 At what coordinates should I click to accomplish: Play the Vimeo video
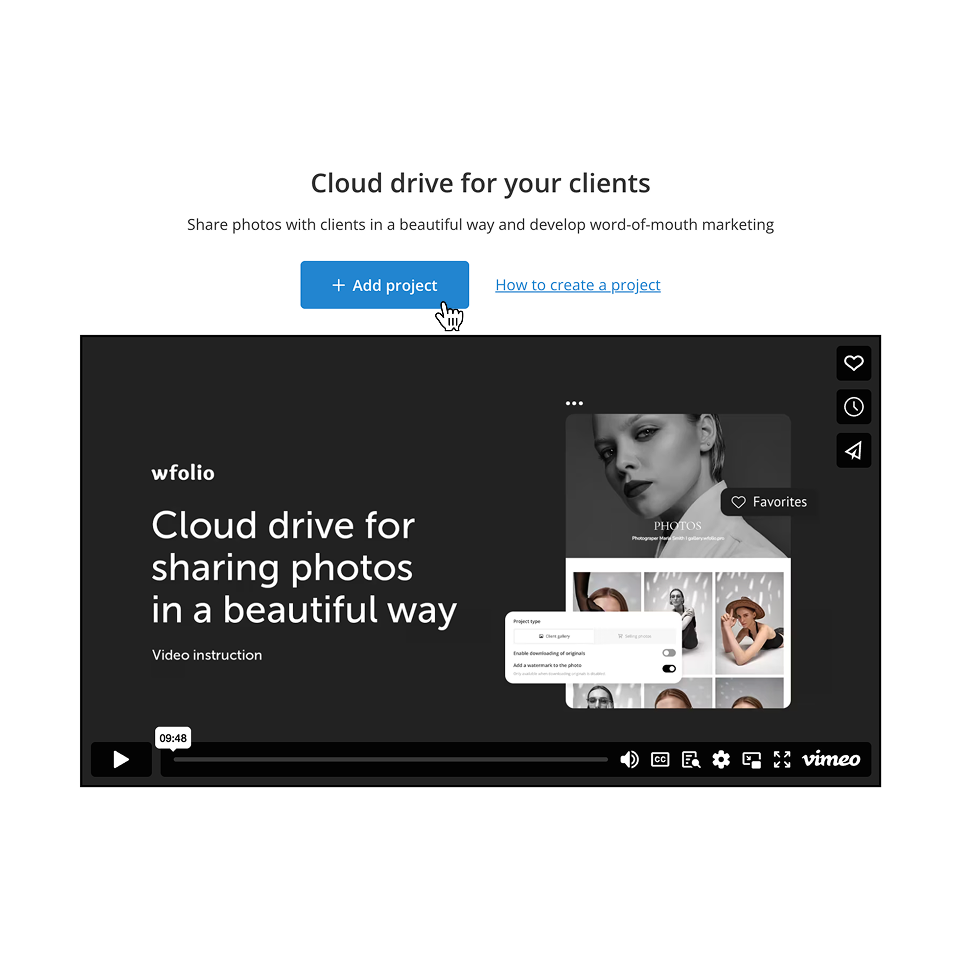click(x=121, y=760)
